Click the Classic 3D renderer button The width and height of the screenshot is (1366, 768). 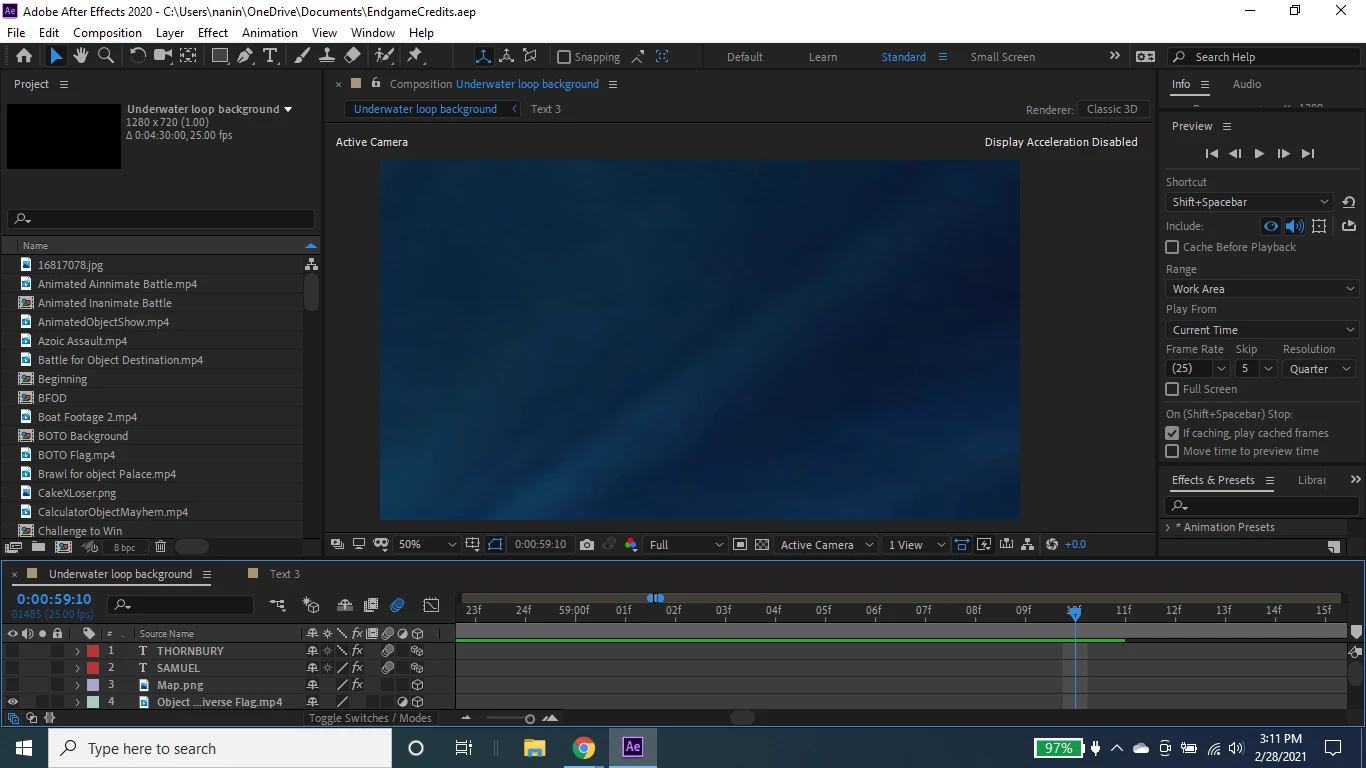[1112, 109]
